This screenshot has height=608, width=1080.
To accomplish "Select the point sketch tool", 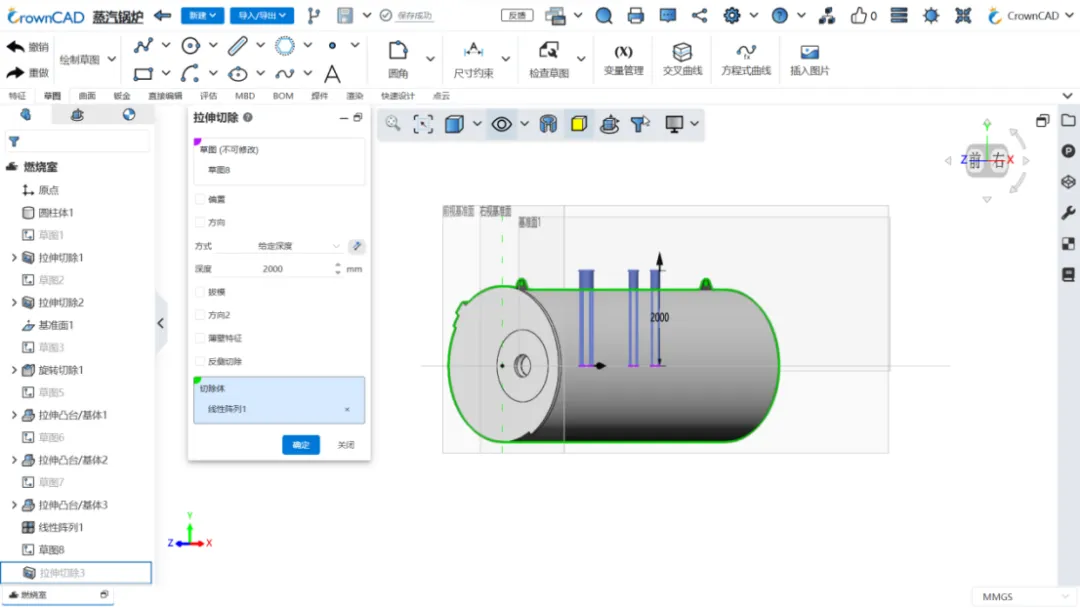I will (x=332, y=45).
